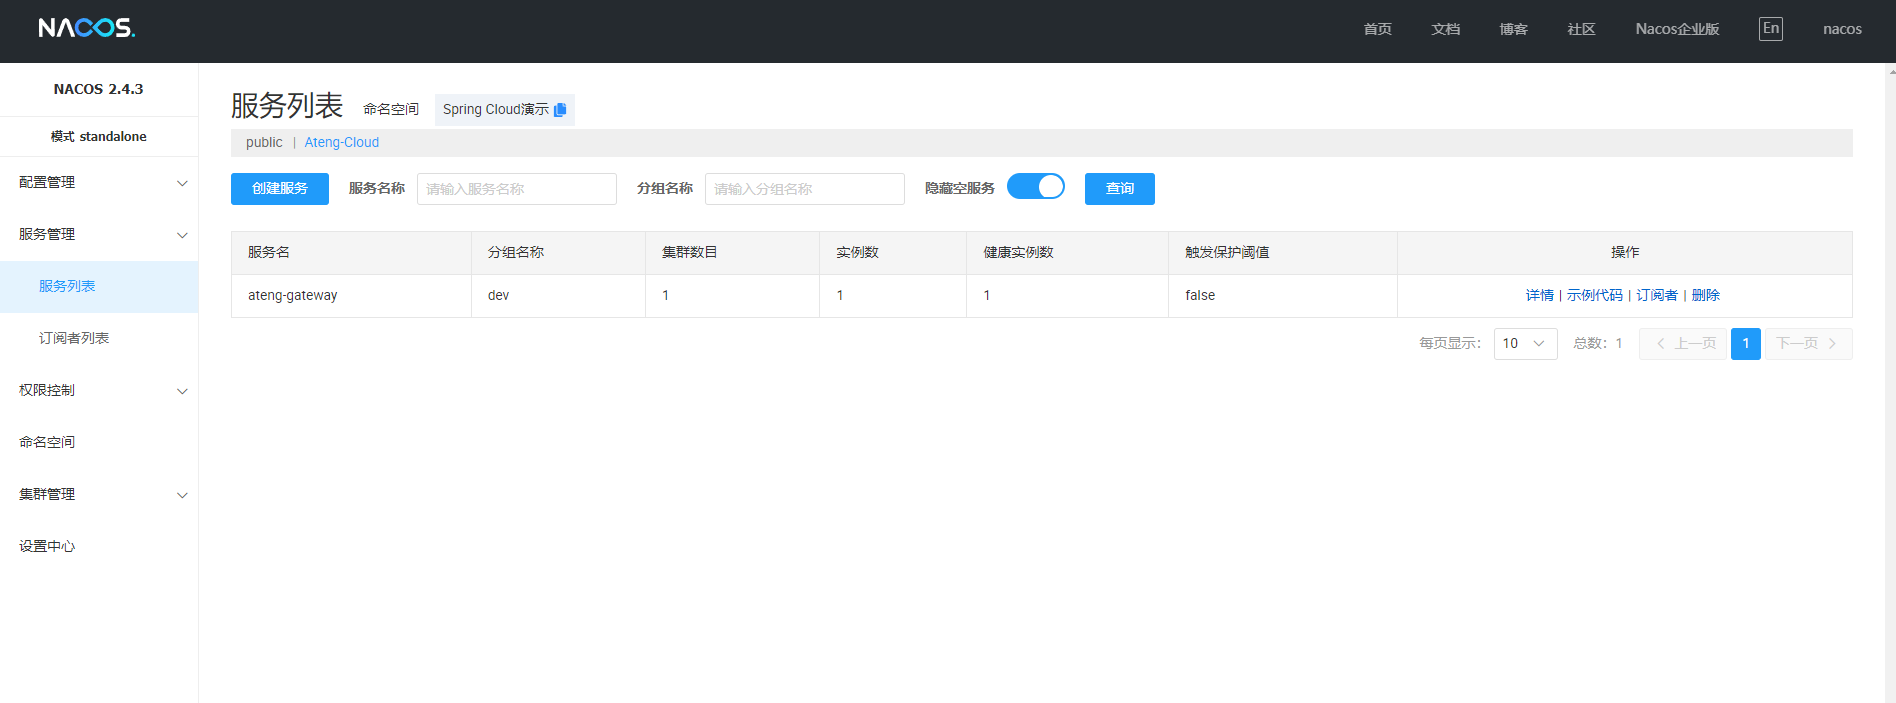Collapse the 服务管理 sidebar menu
This screenshot has width=1896, height=703.
pyautogui.click(x=98, y=235)
